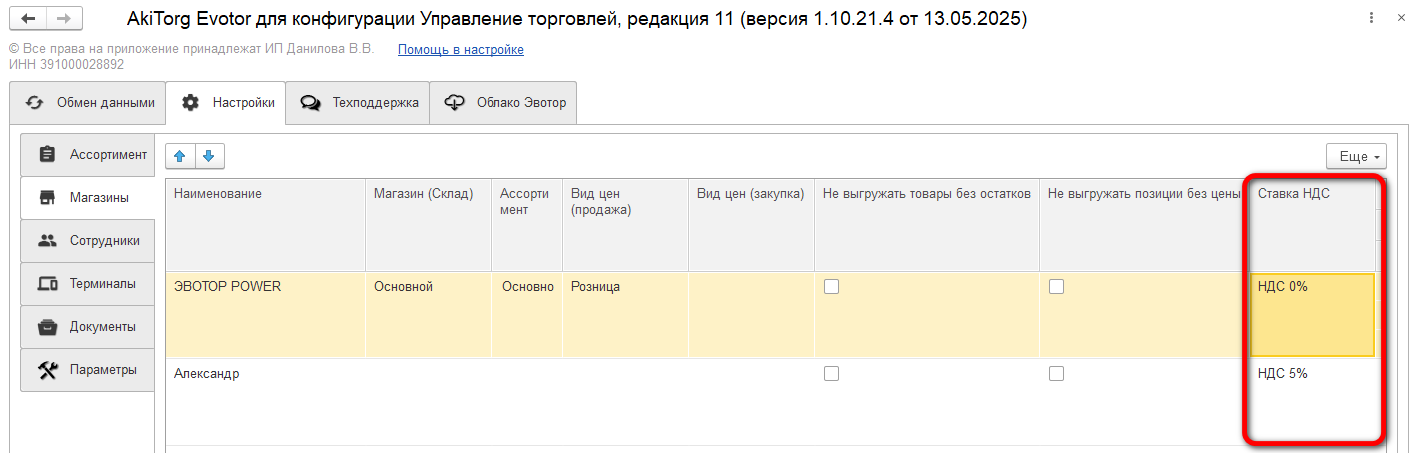Open the Облако Эвотор tab
The width and height of the screenshot is (1415, 453).
tap(504, 103)
